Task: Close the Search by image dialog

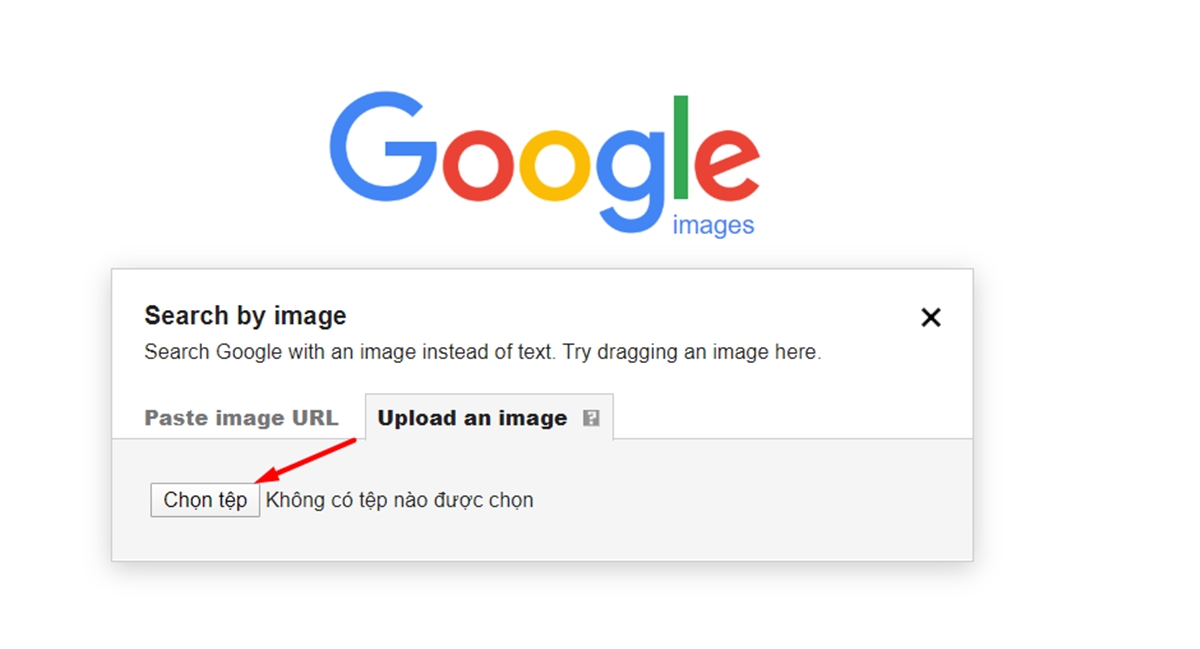Action: tap(931, 317)
